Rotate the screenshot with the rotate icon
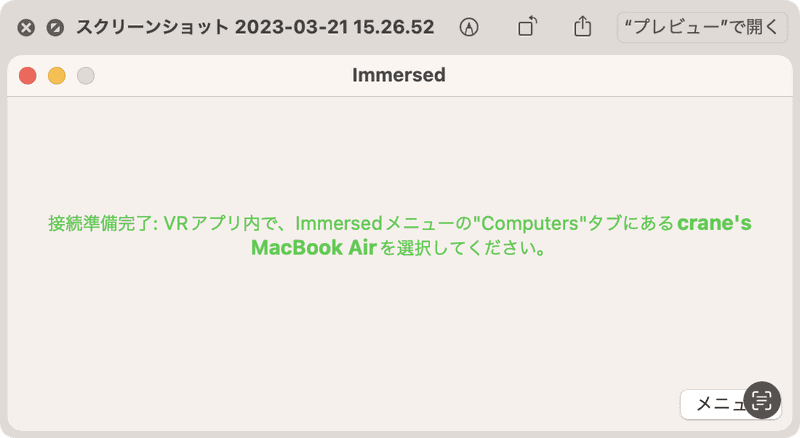The width and height of the screenshot is (800, 438). pyautogui.click(x=527, y=27)
